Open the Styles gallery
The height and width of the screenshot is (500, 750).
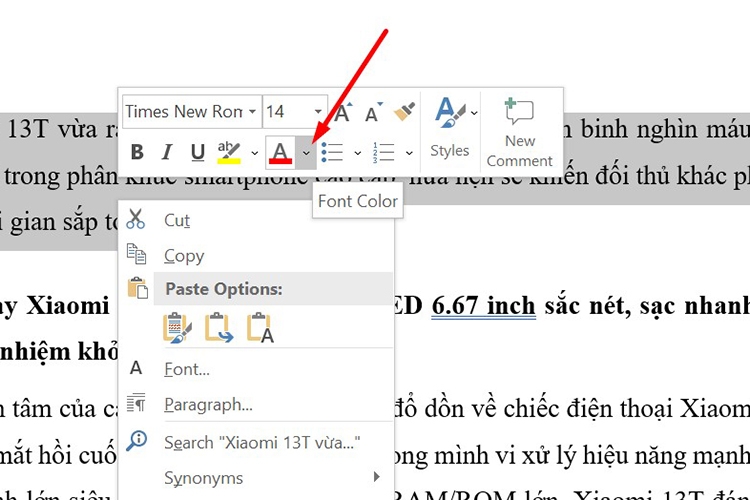[x=449, y=127]
